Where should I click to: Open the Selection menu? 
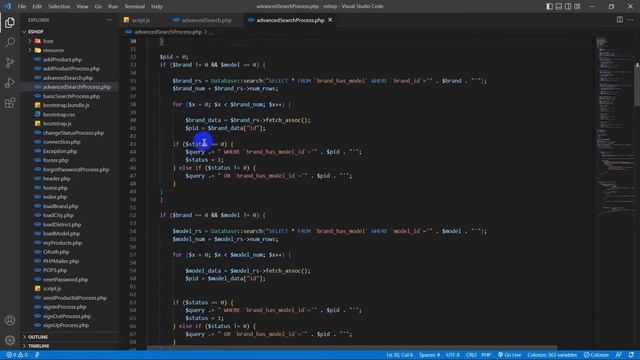coord(59,6)
